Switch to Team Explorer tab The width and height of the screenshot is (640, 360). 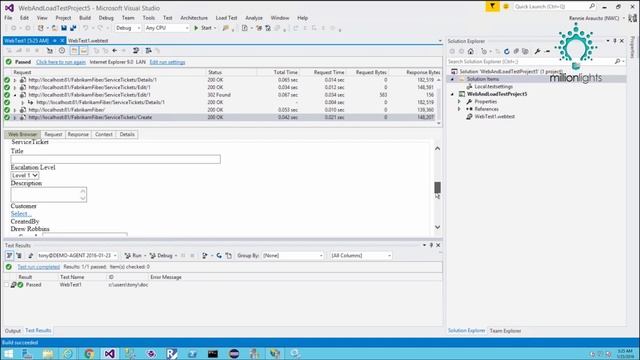[x=505, y=331]
